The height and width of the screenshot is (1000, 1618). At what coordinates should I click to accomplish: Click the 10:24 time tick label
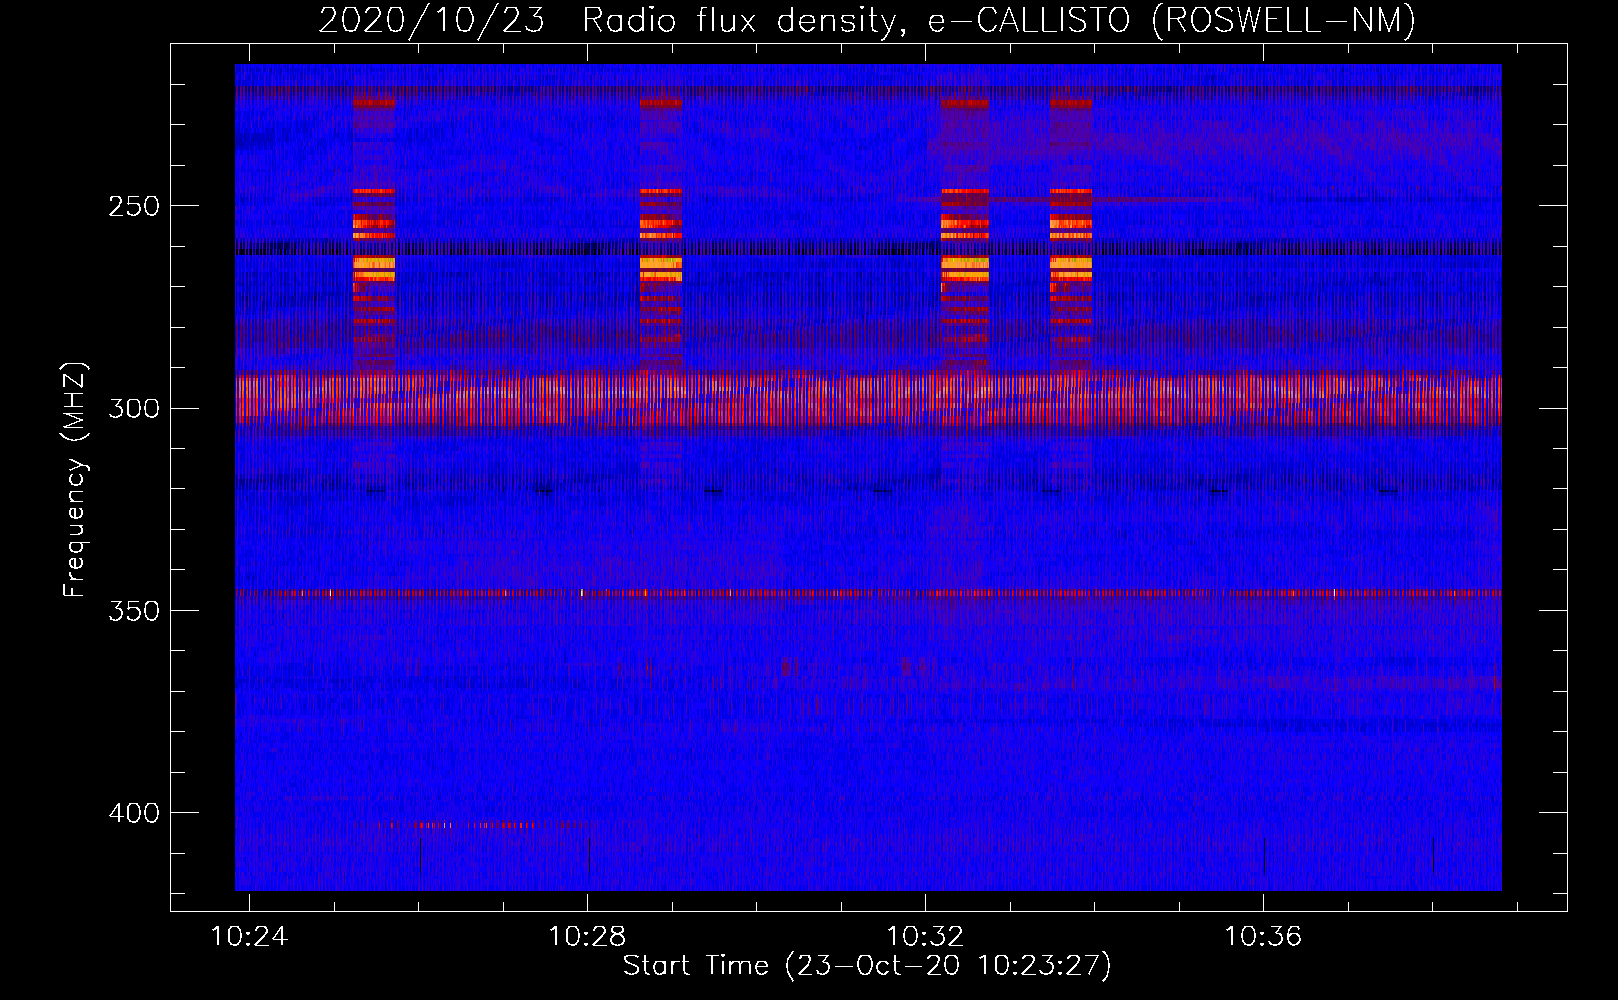pyautogui.click(x=248, y=936)
